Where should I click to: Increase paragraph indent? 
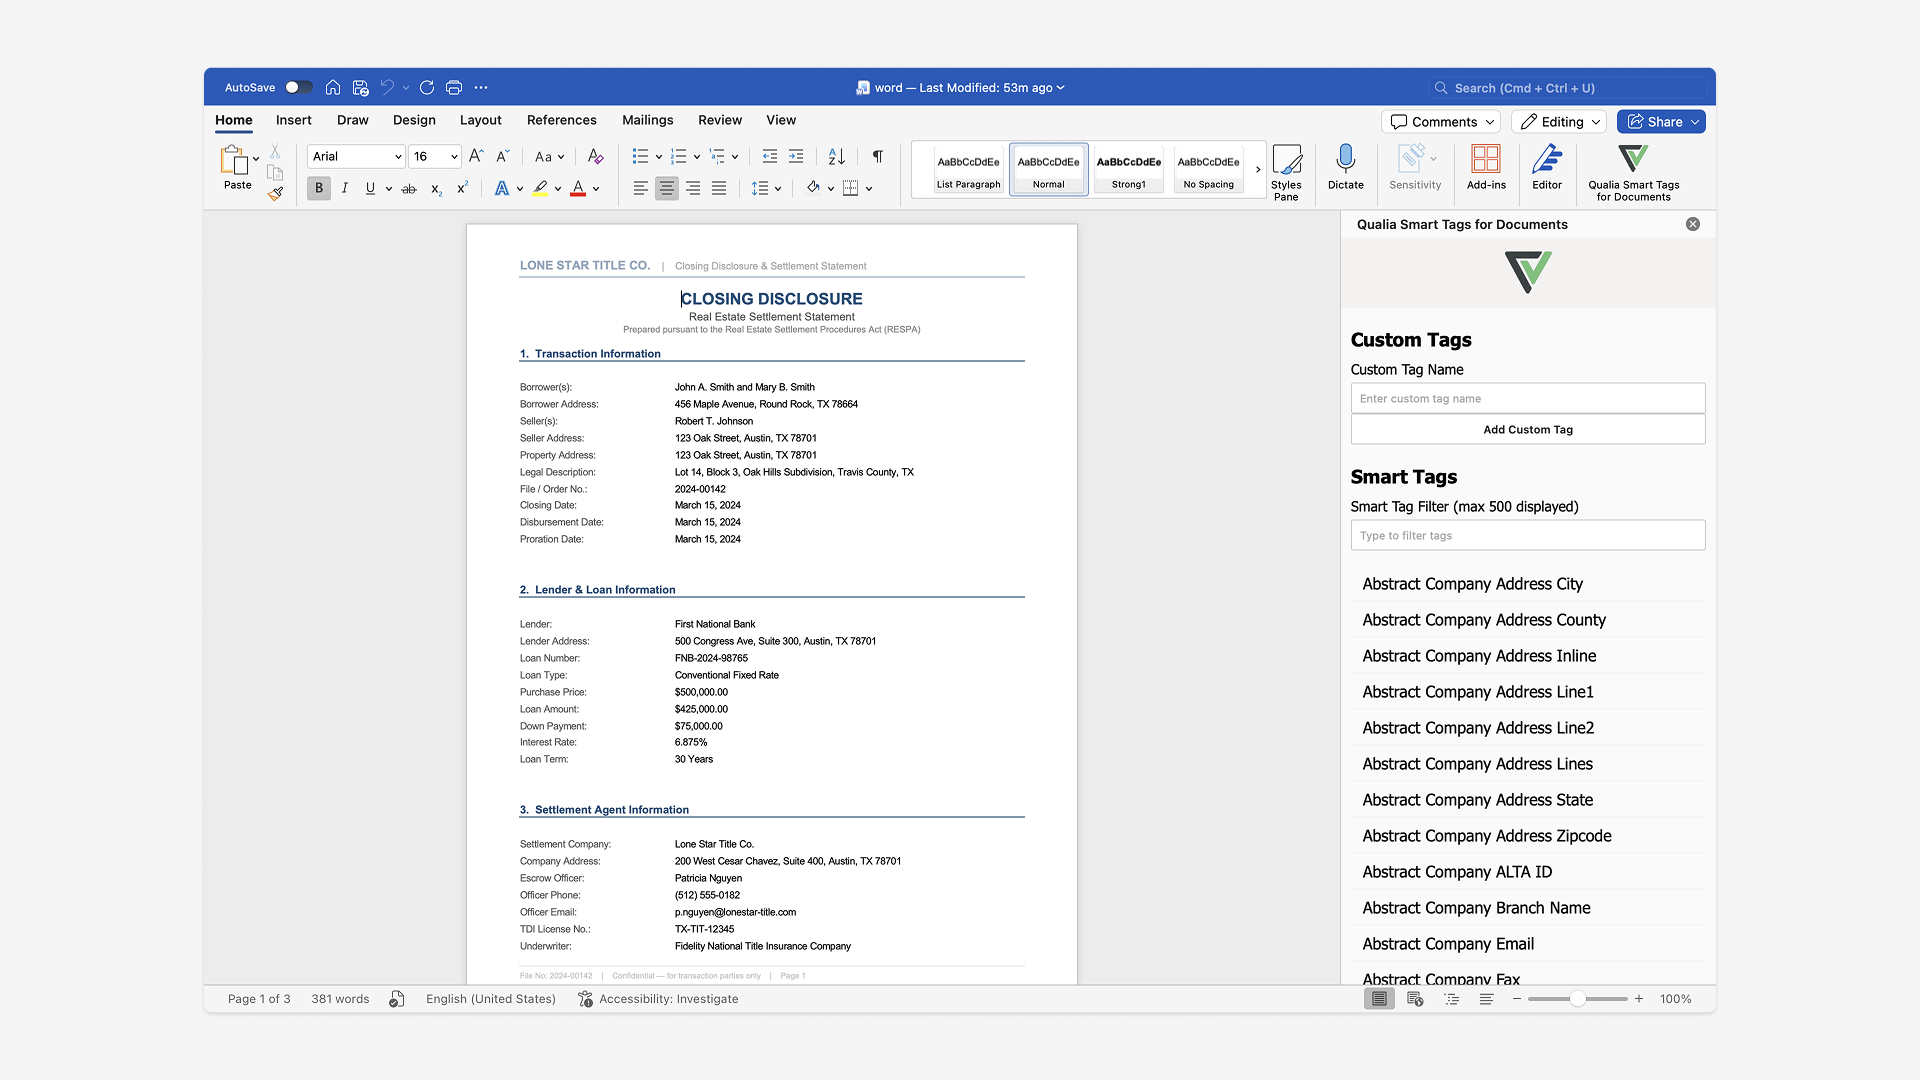point(796,156)
